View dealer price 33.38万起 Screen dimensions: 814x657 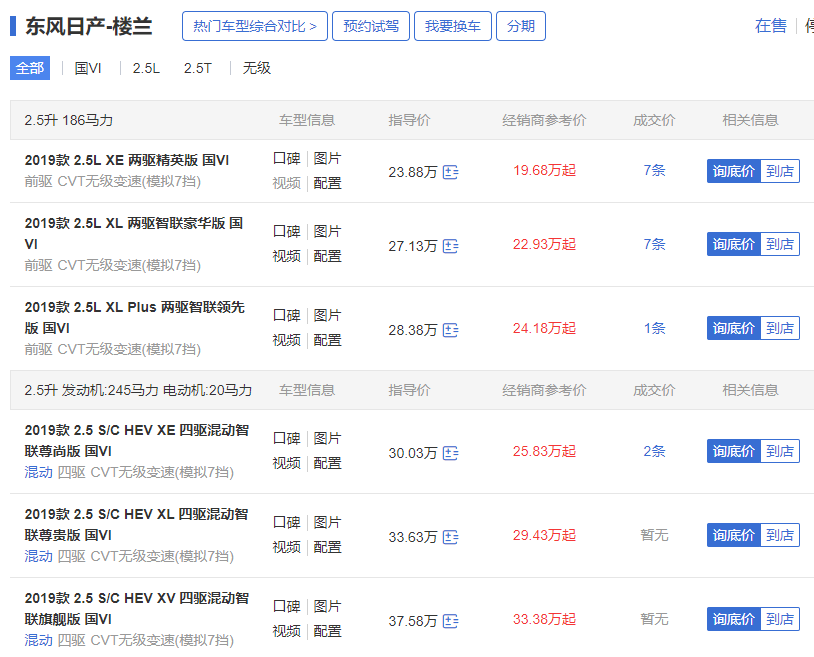tap(545, 619)
